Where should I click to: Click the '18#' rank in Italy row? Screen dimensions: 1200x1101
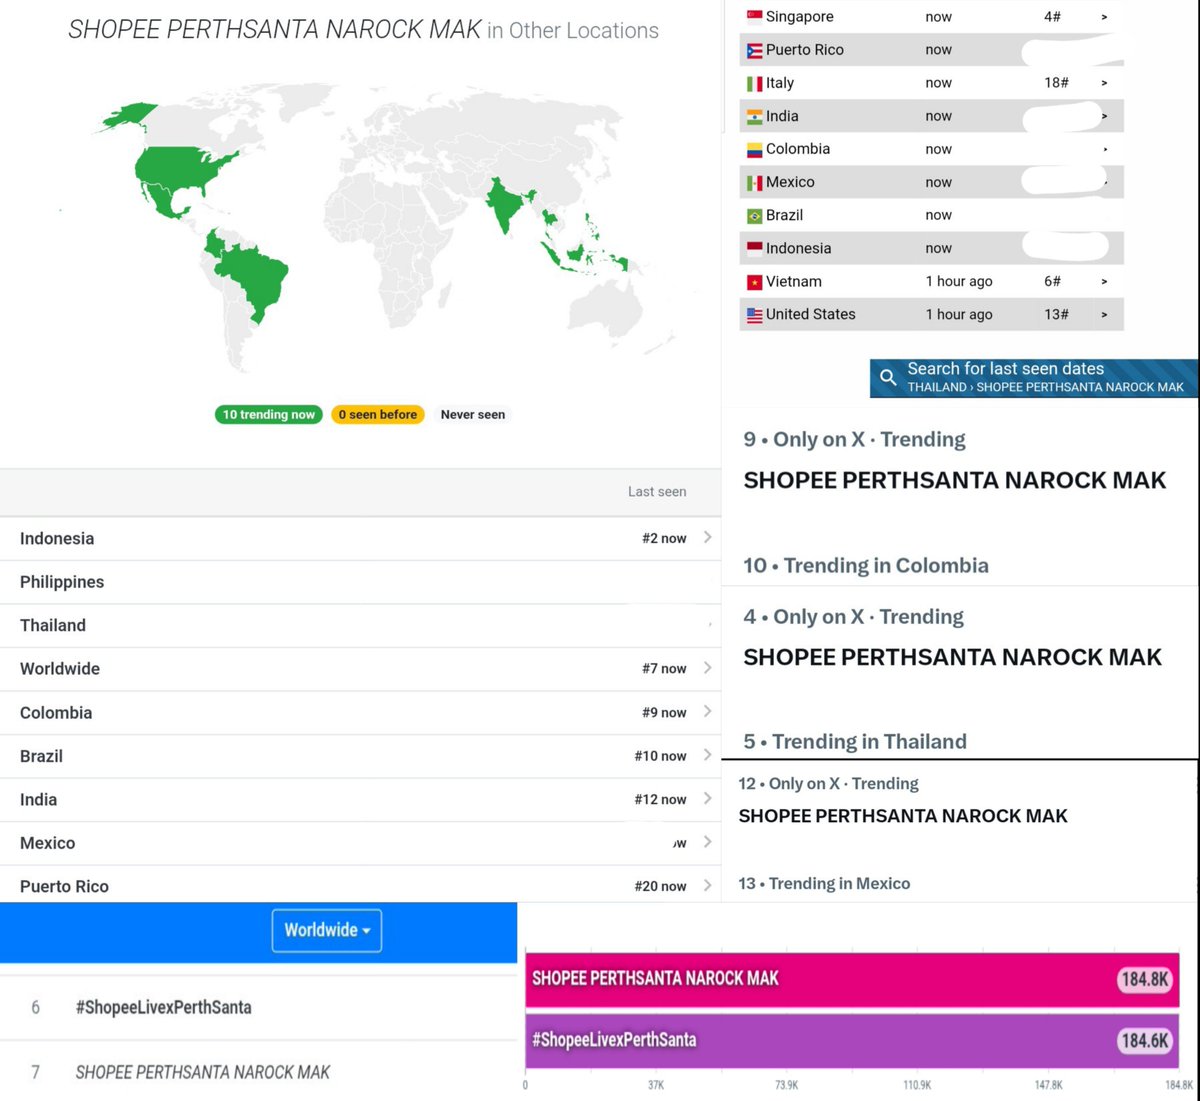[1056, 83]
